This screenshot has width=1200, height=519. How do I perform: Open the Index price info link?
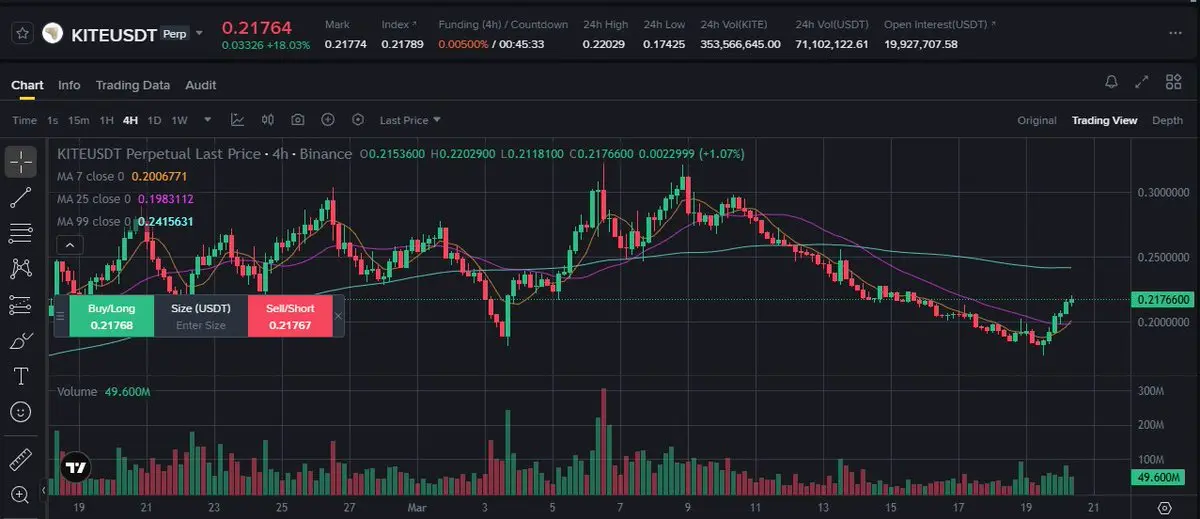click(400, 24)
